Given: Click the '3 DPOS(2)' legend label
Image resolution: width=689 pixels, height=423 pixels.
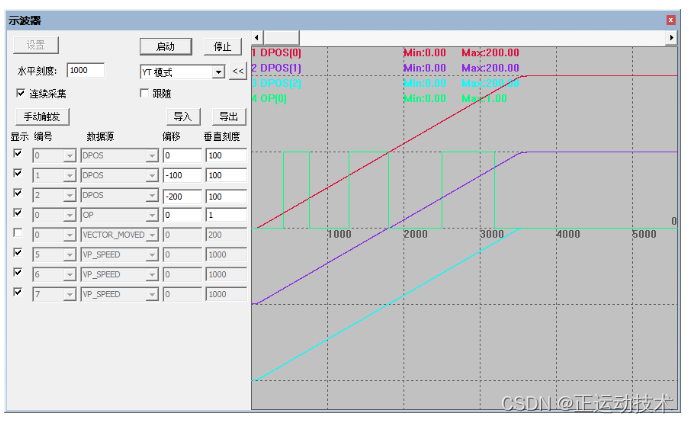Looking at the screenshot, I should 276,83.
